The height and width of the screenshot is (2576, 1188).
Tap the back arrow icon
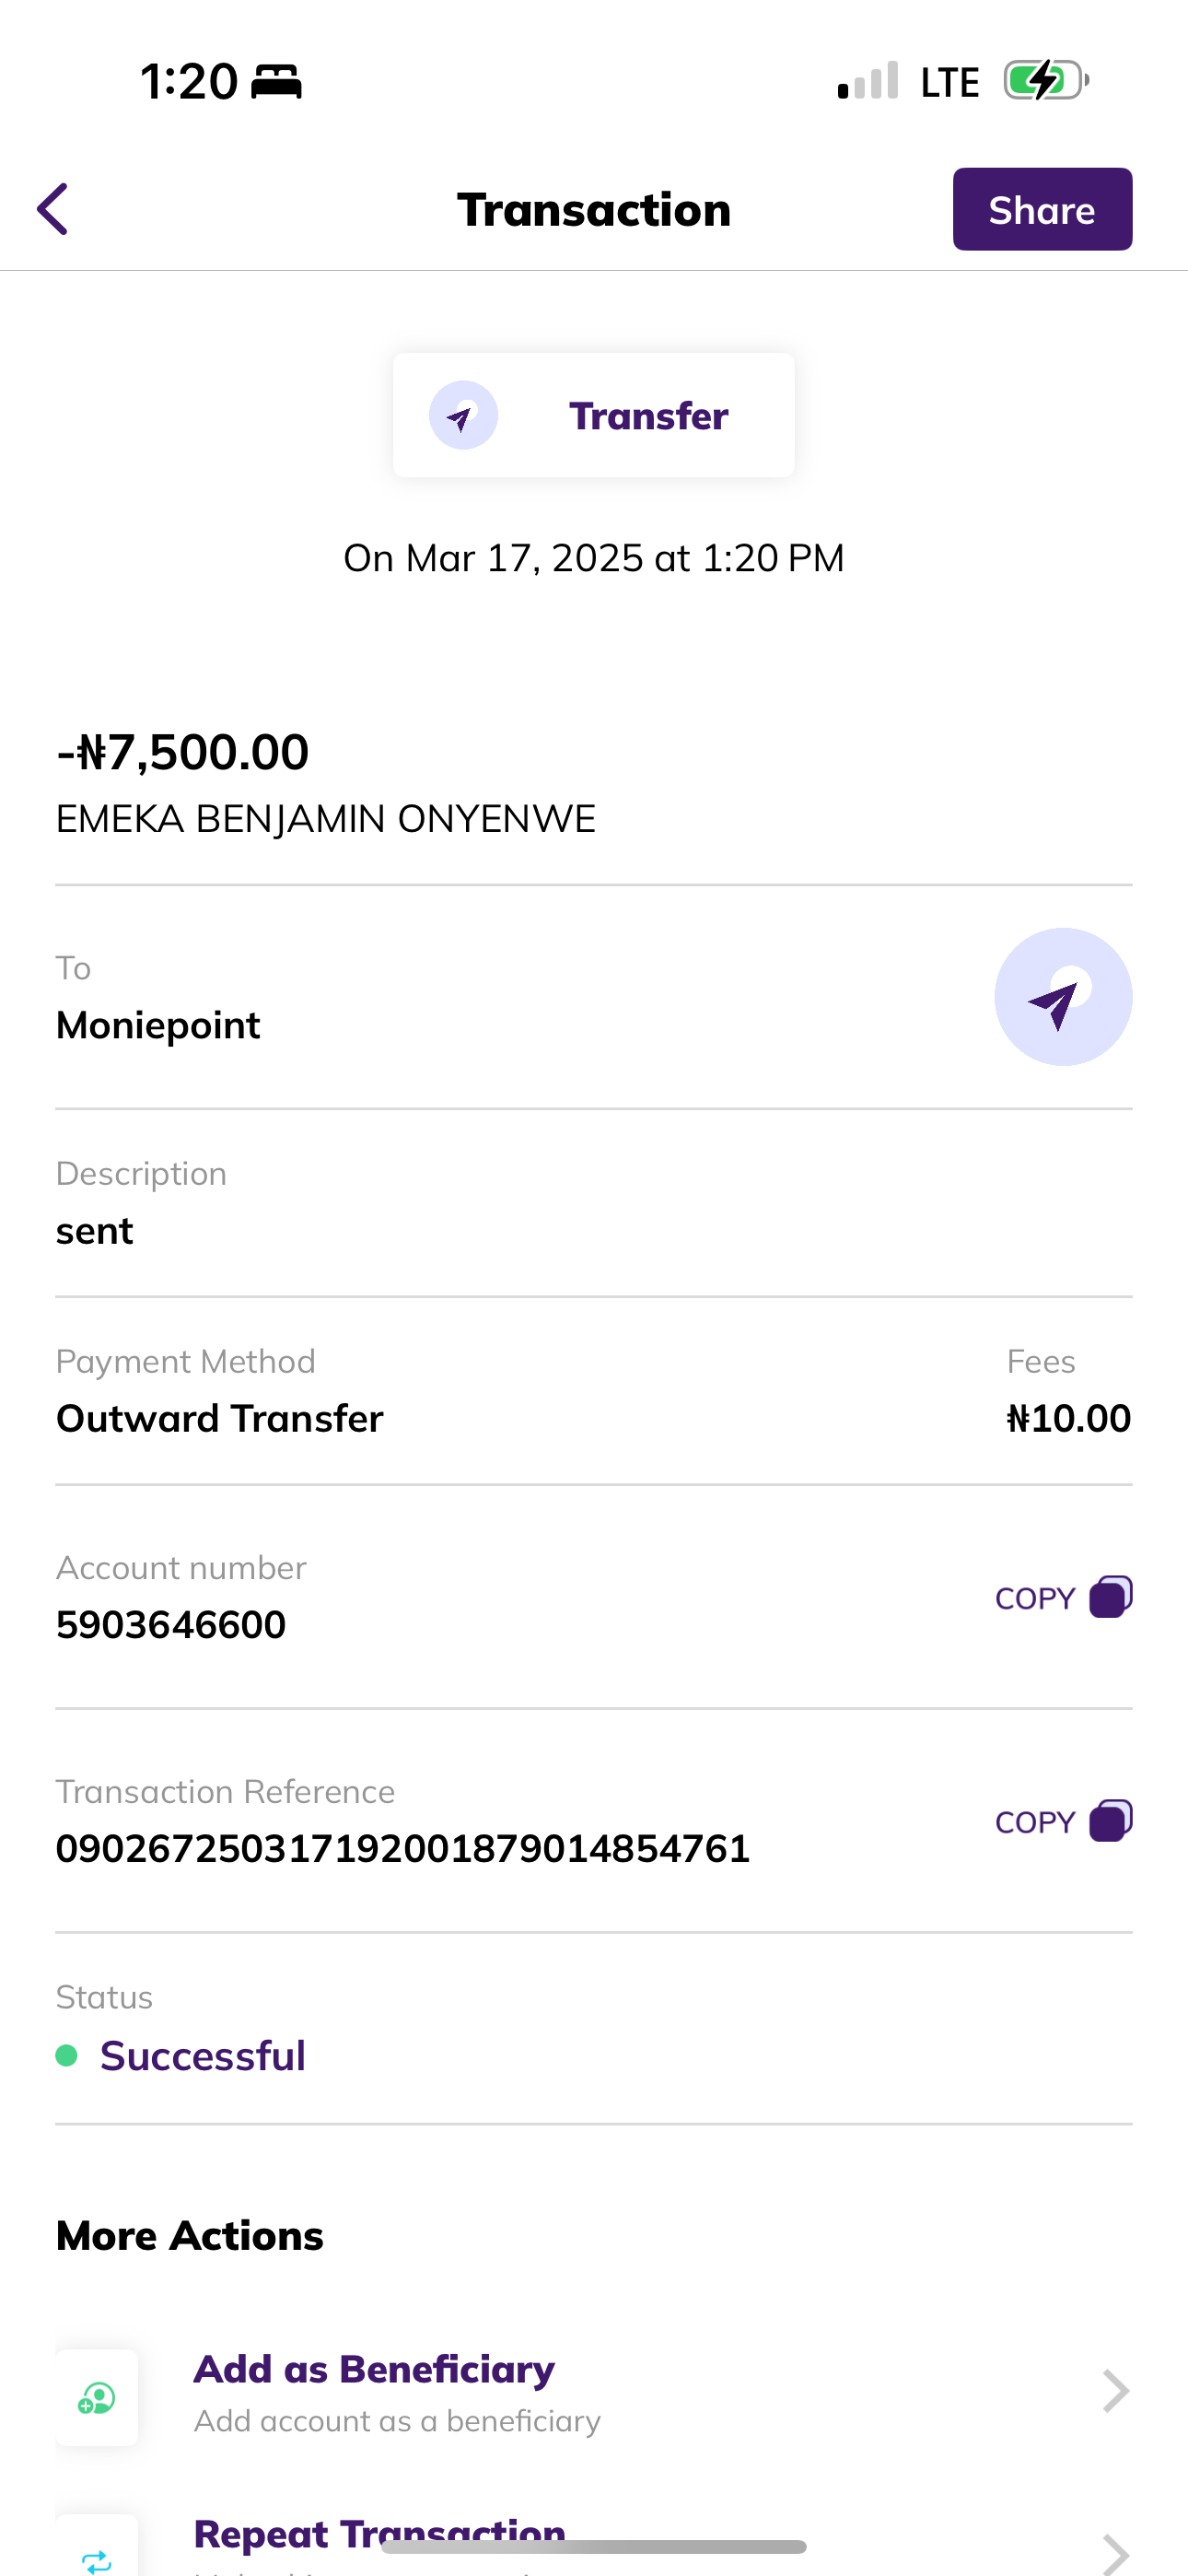point(53,209)
